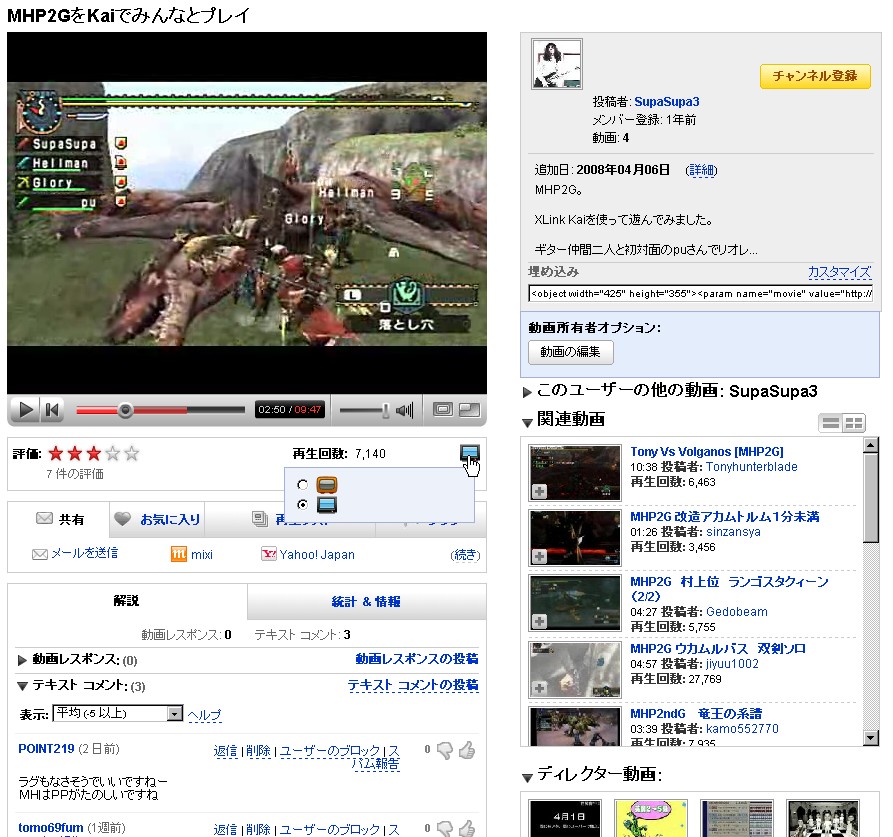Click the カスタマイズ embed customize link
The width and height of the screenshot is (893, 837).
tap(839, 272)
